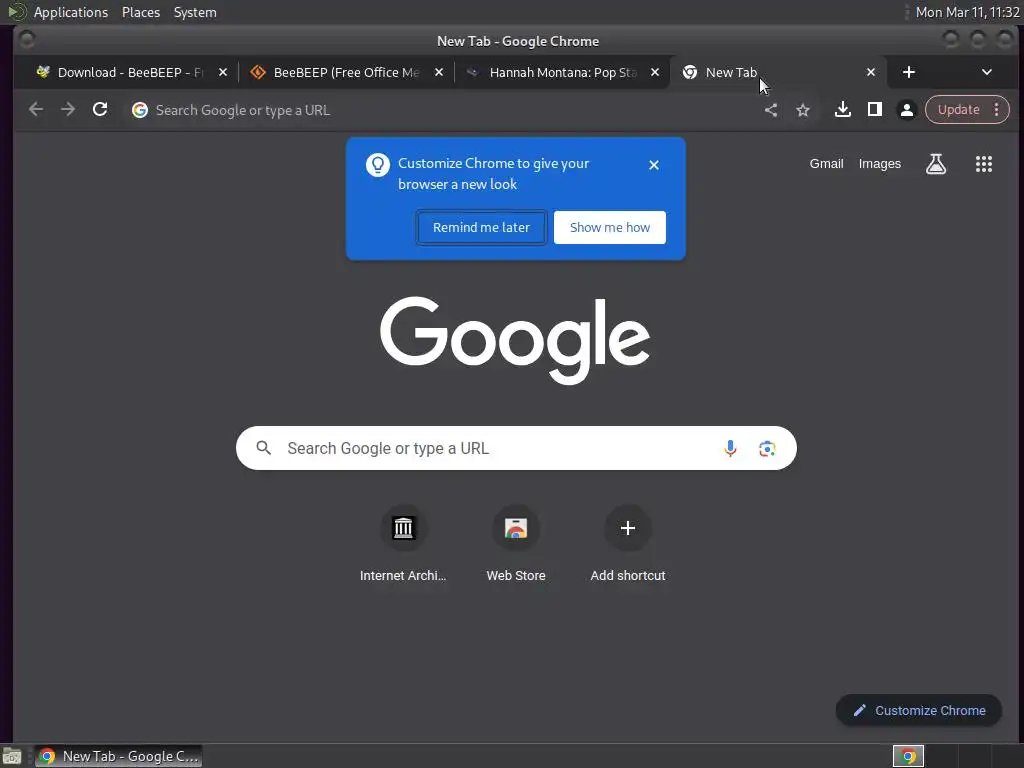Close the BeeBEEP Free Office tab
The width and height of the screenshot is (1024, 768).
point(439,72)
